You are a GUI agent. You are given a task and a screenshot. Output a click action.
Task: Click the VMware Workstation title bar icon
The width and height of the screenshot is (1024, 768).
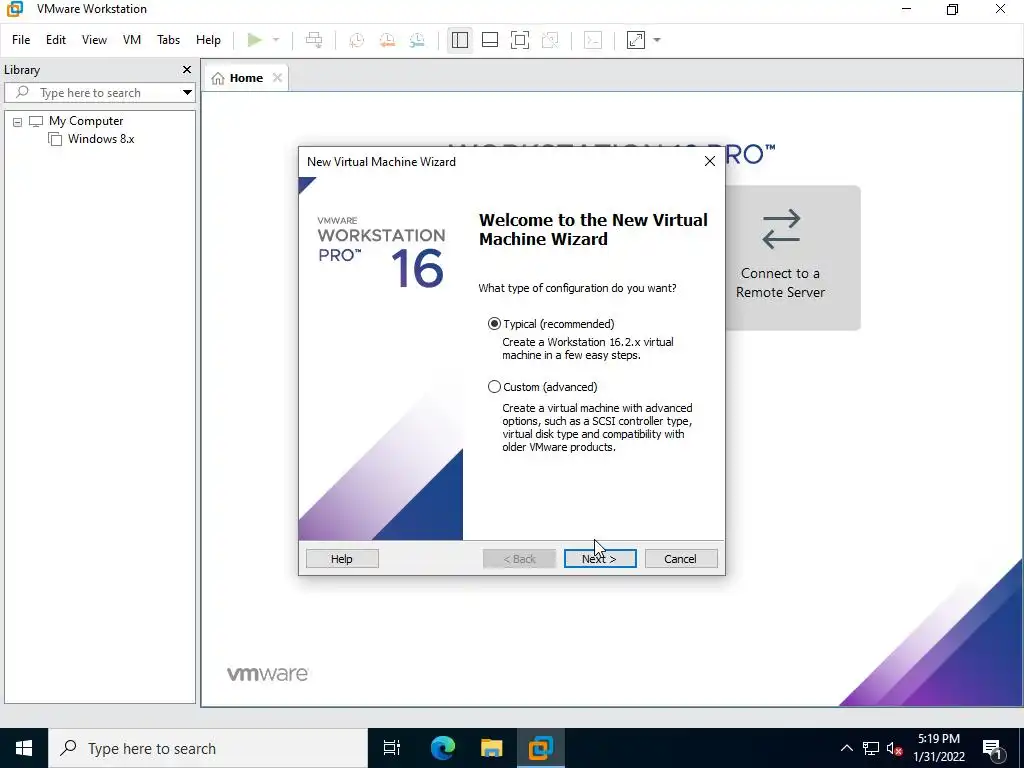pyautogui.click(x=15, y=9)
